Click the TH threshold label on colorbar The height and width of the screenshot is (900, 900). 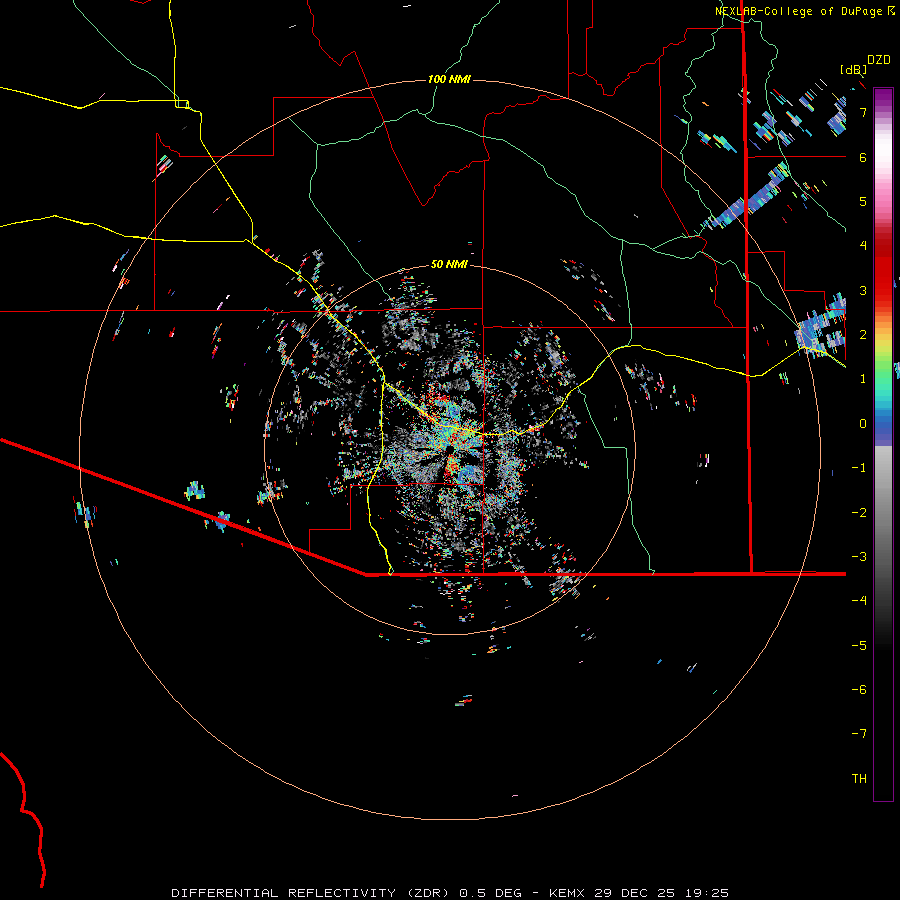(x=859, y=778)
